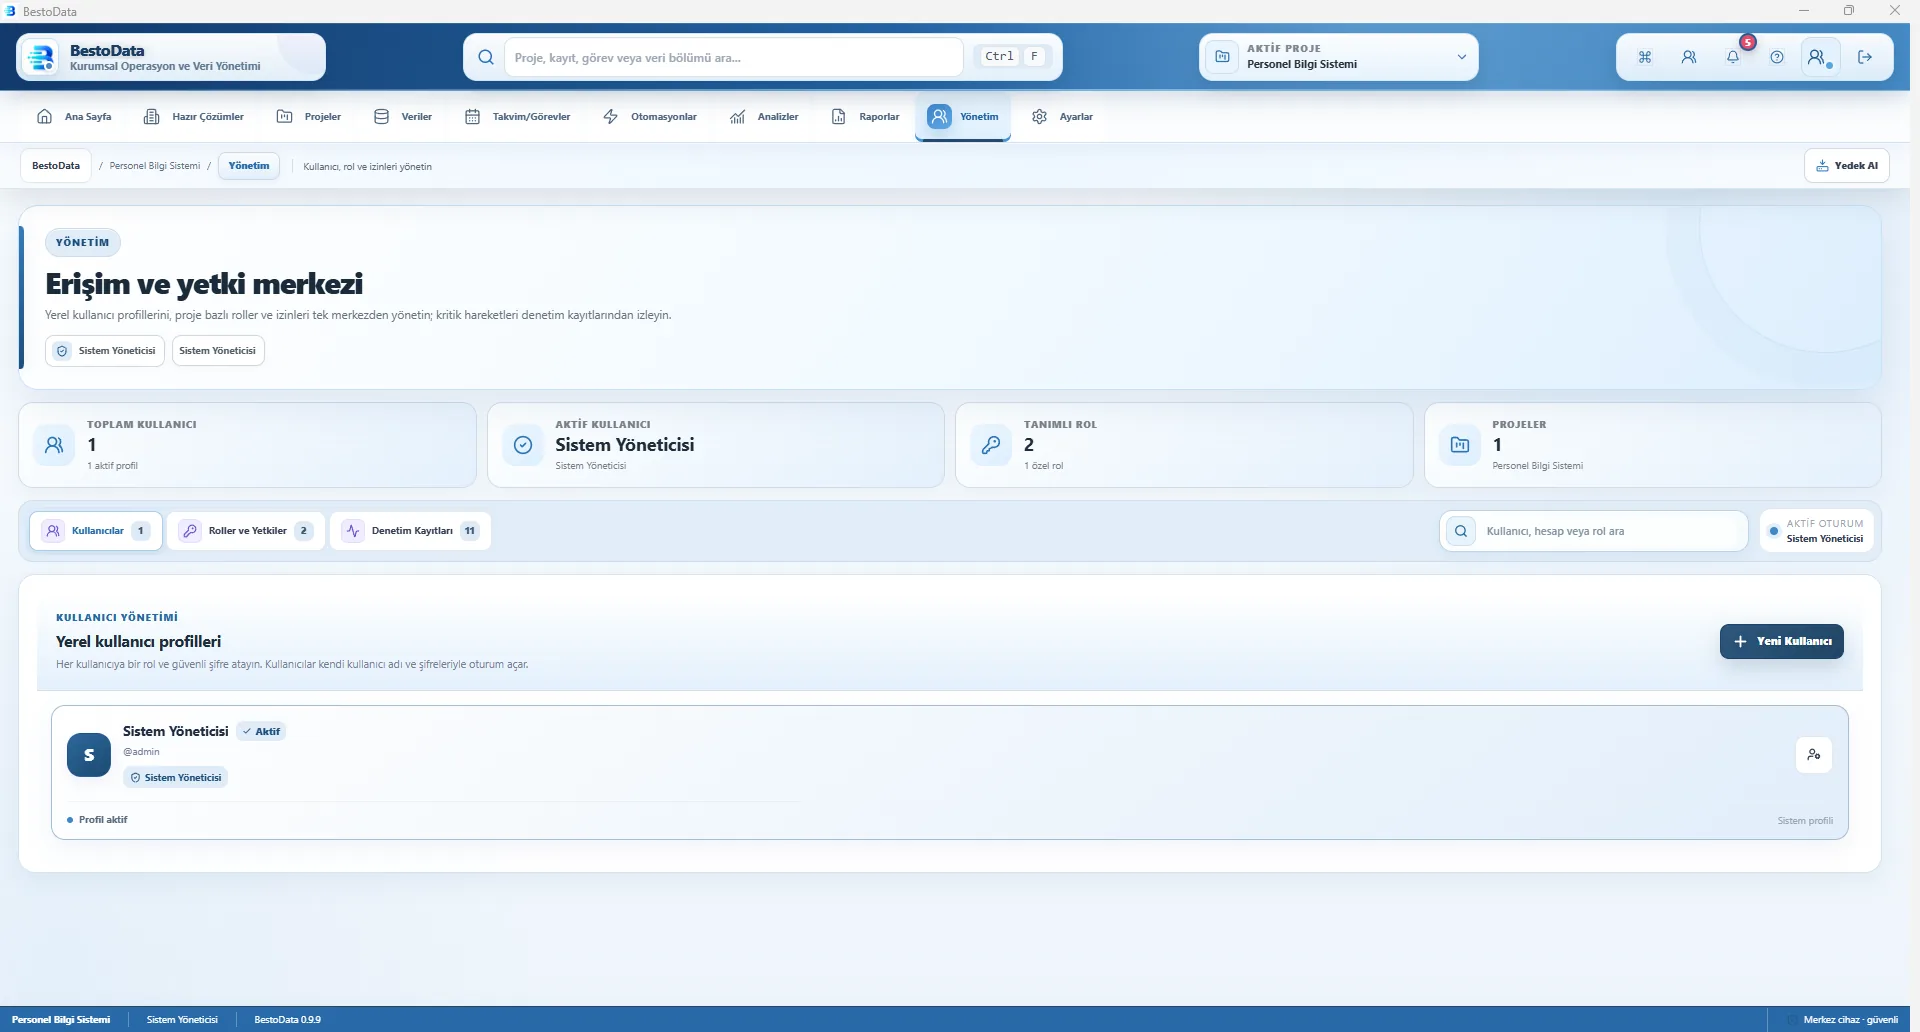
Task: Focus the Kullanıcı, hesap veya rol ara field
Action: coord(1594,531)
